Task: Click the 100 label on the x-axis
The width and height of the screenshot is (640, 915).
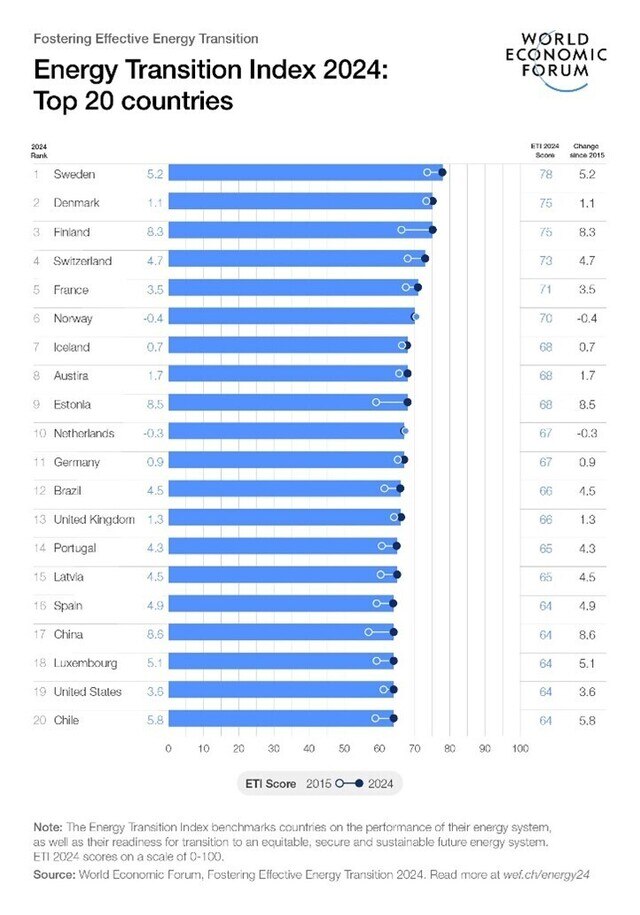Action: coord(519,748)
